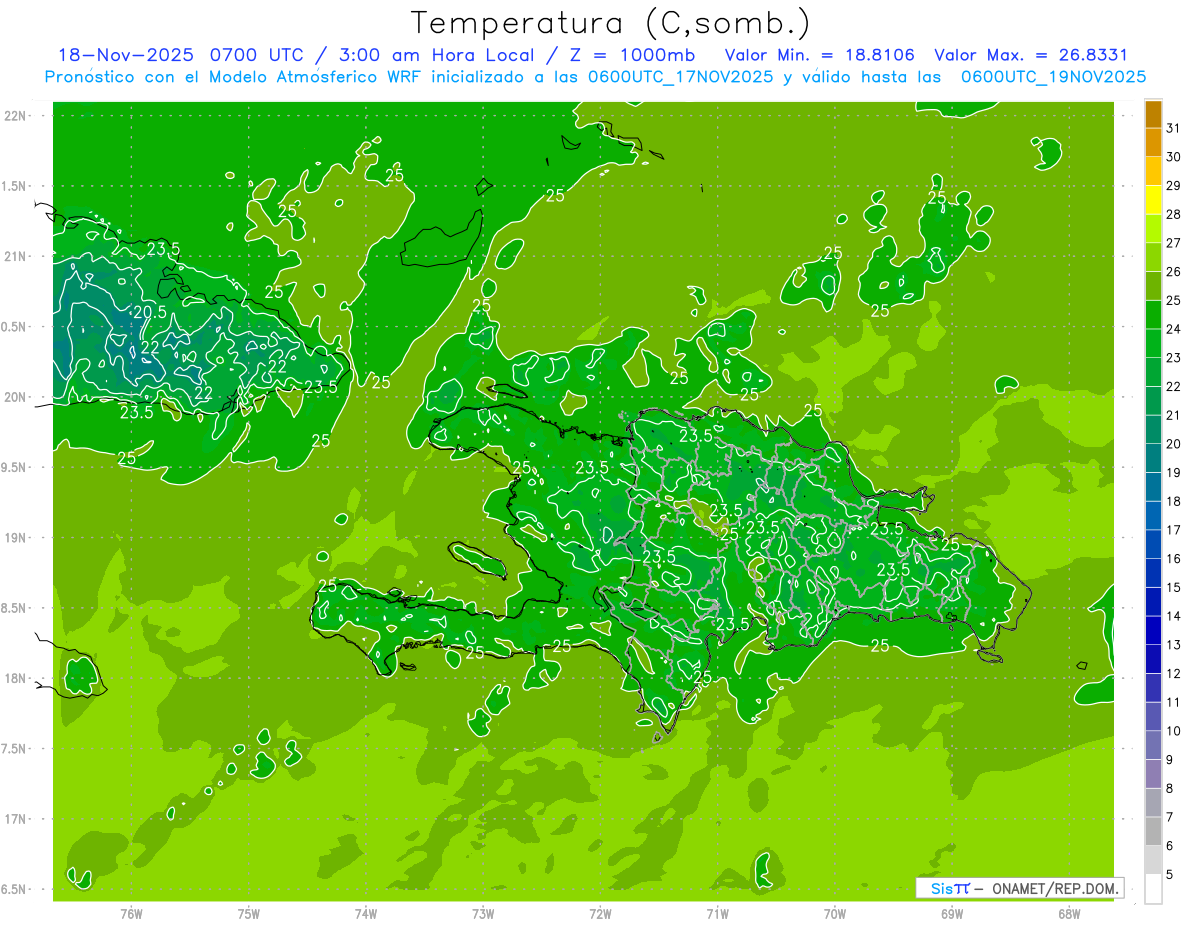Click the teal swatch between 19 and 20

point(1153,458)
